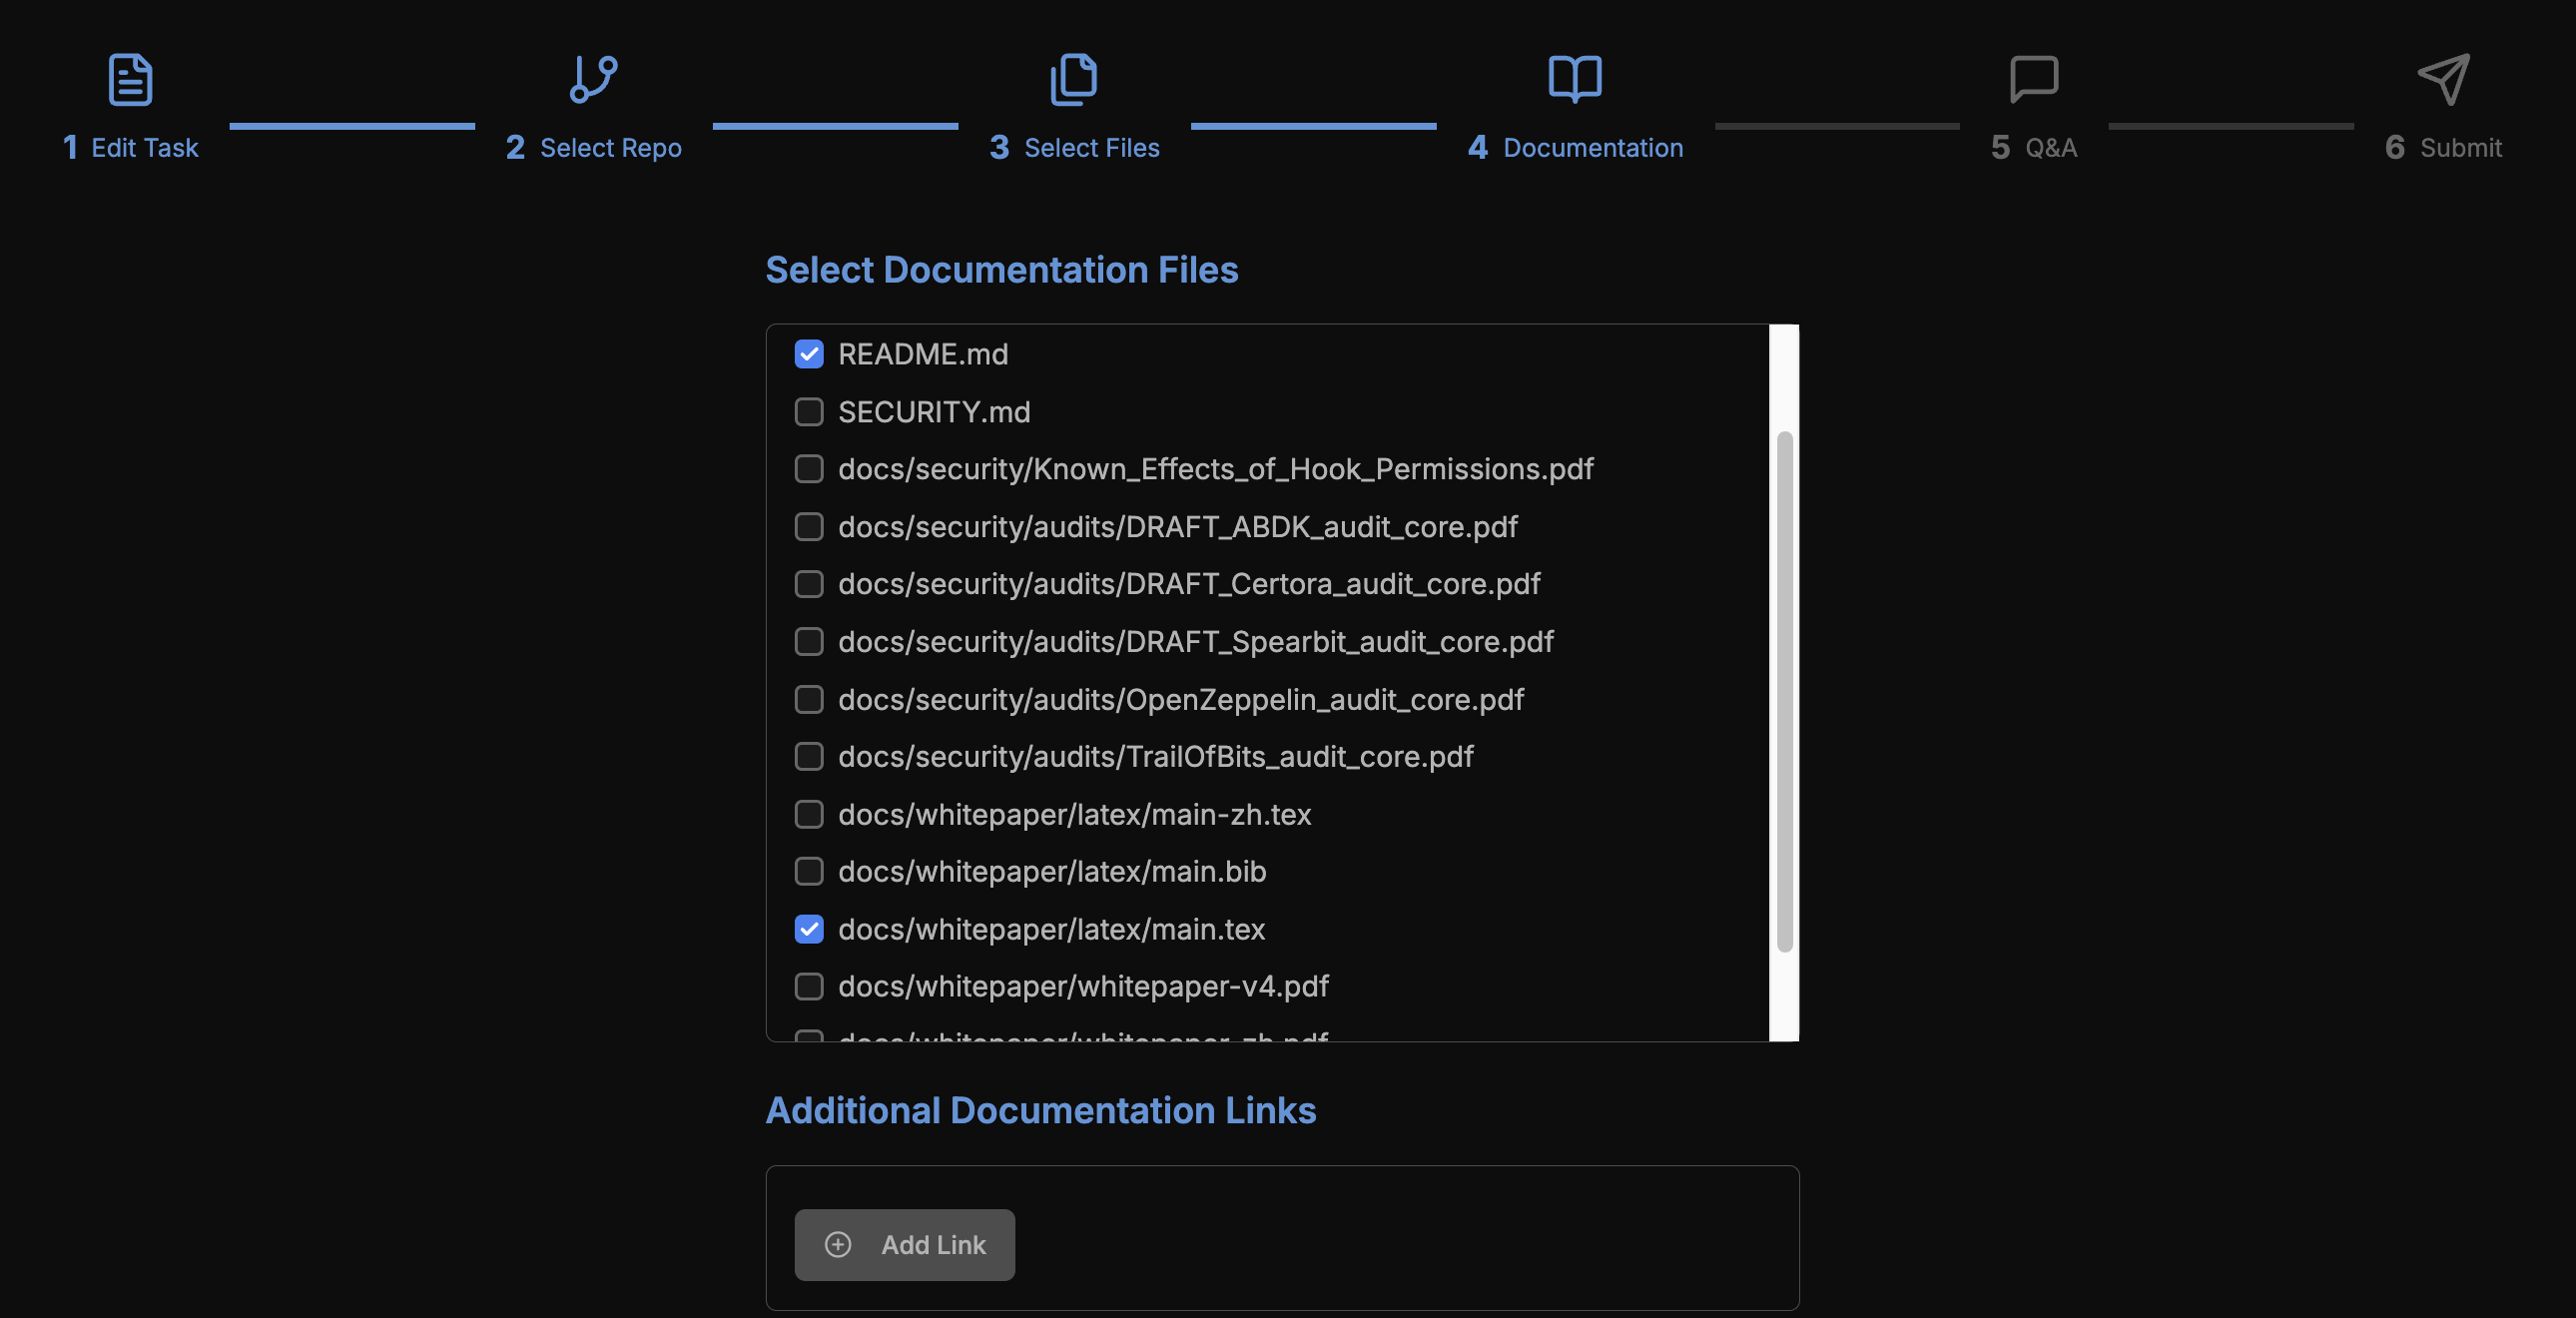Click the Edit Task document icon
Viewport: 2576px width, 1318px height.
click(x=130, y=79)
